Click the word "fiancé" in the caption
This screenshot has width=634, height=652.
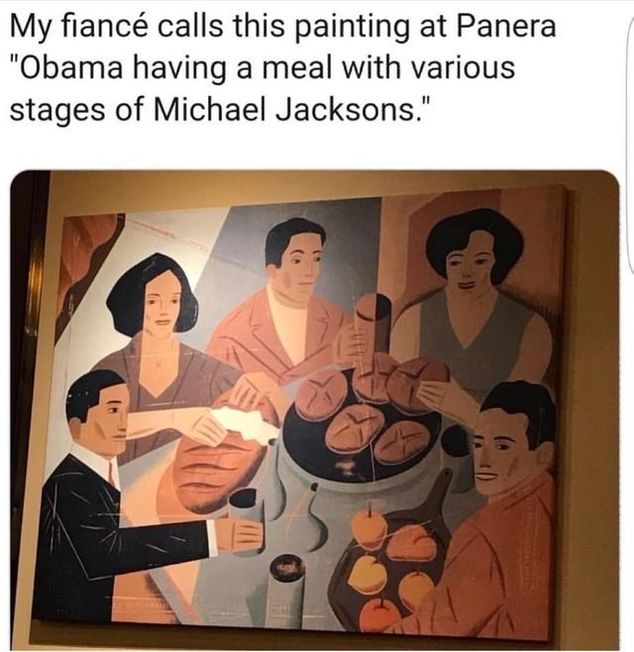[106, 26]
